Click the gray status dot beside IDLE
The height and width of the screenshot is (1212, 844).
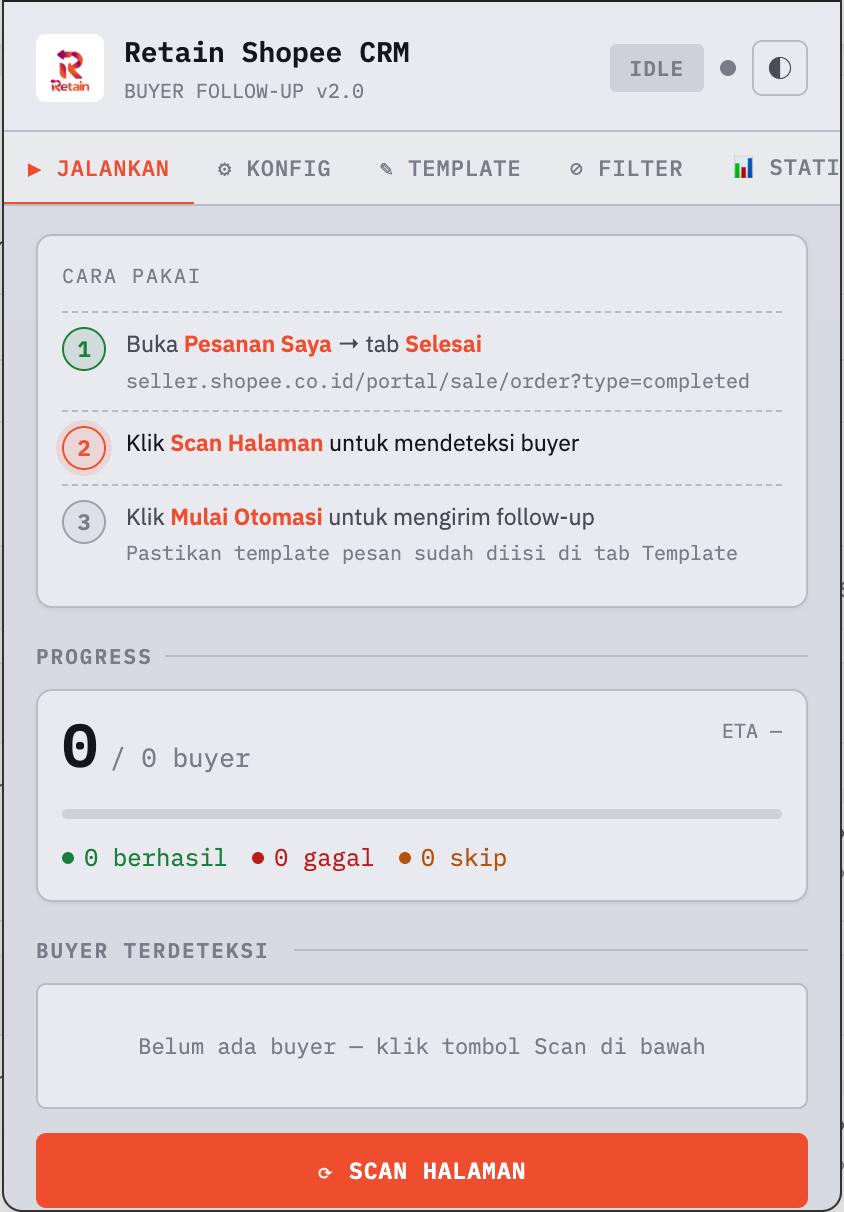tap(728, 68)
